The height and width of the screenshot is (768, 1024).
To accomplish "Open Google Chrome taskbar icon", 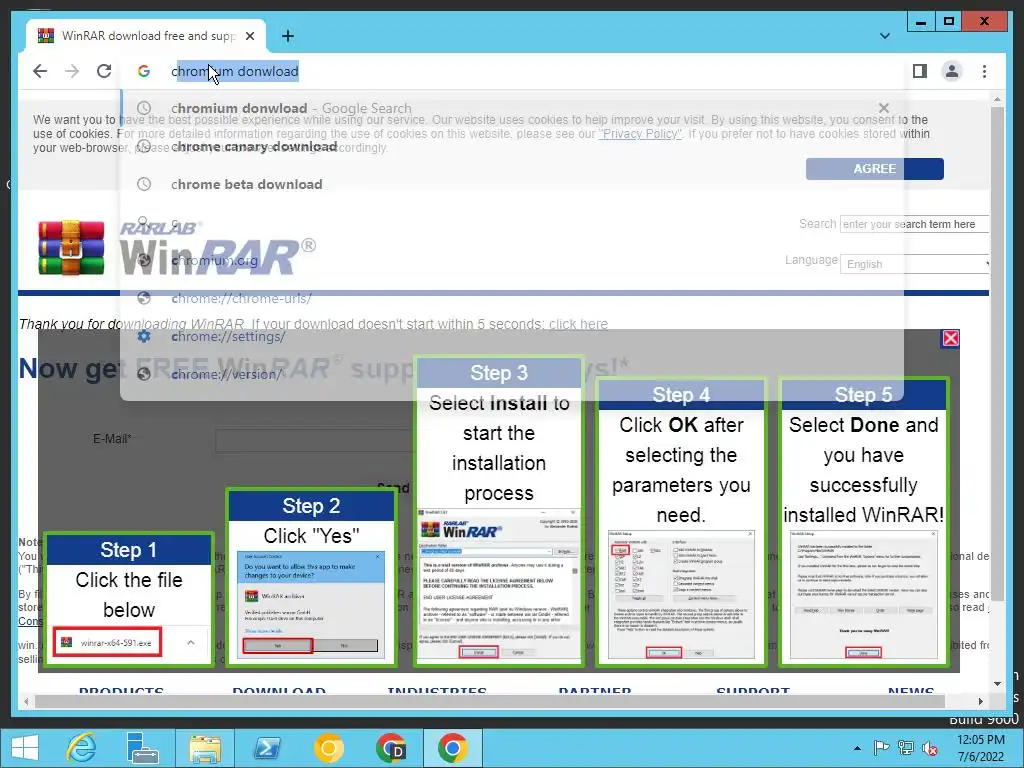I will (453, 748).
